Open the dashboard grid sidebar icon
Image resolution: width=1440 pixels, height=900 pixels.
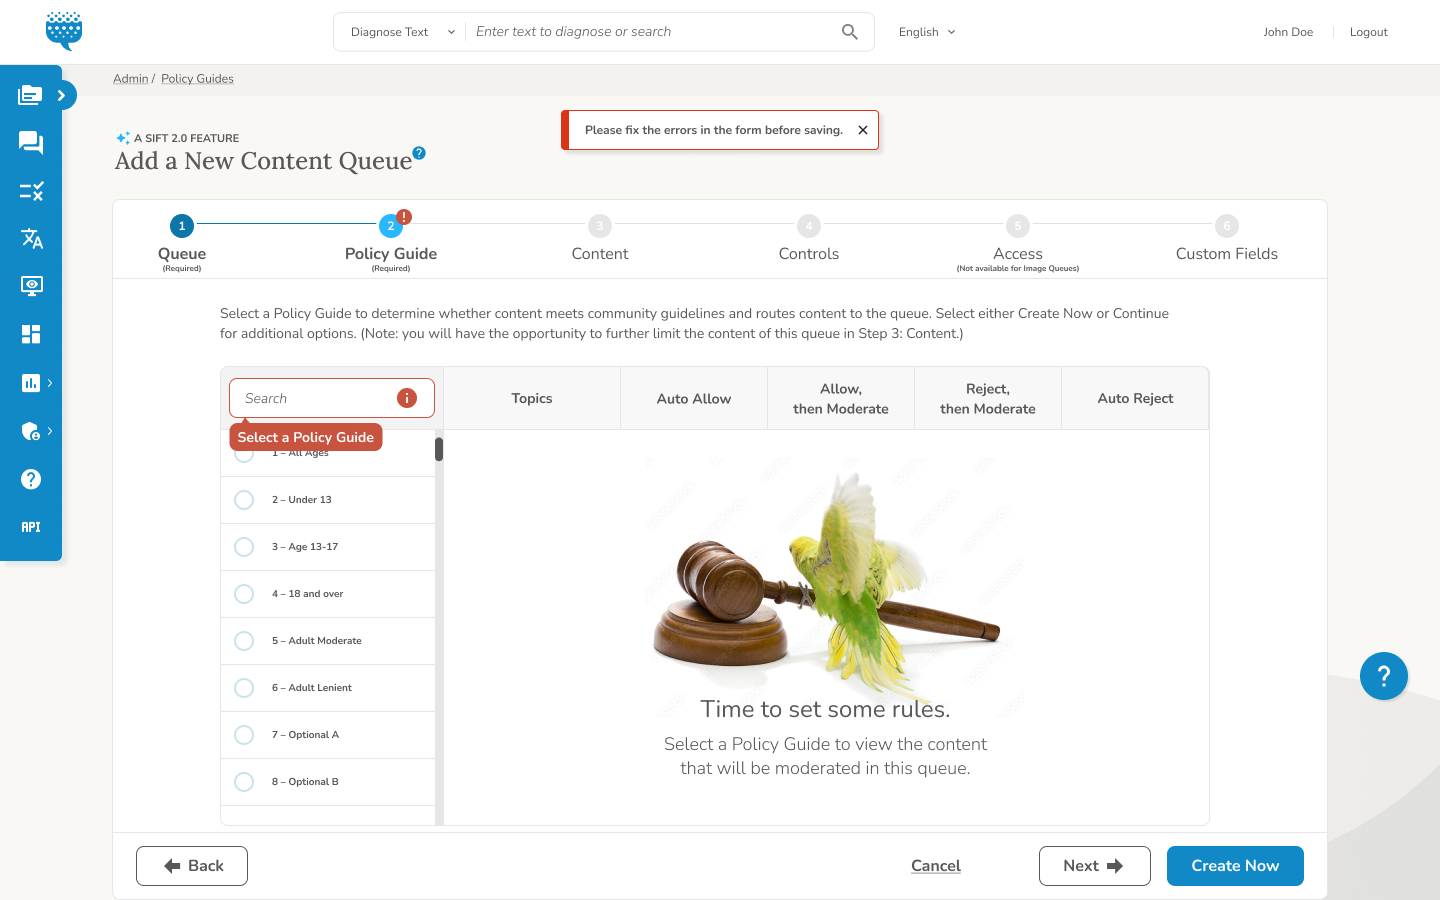[x=31, y=334]
